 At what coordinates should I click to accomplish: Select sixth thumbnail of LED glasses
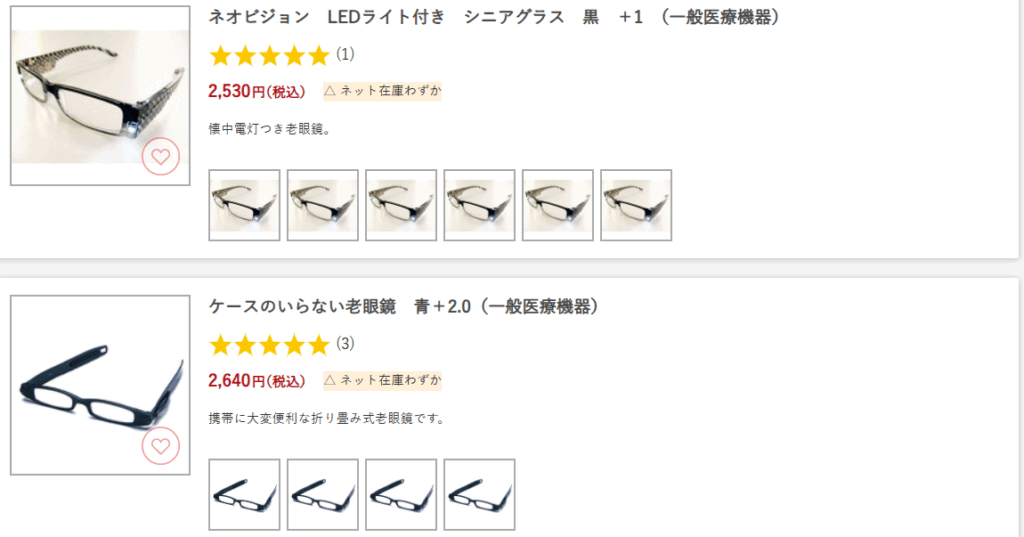pos(636,205)
